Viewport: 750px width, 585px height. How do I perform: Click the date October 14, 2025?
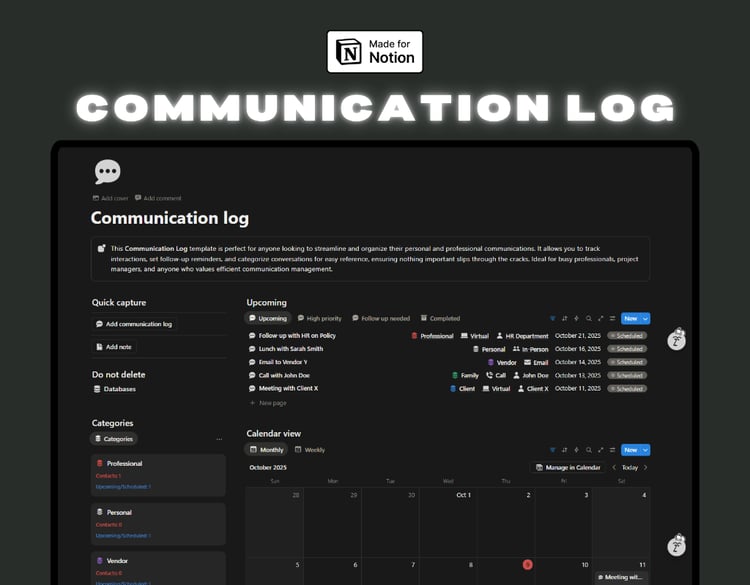point(578,362)
